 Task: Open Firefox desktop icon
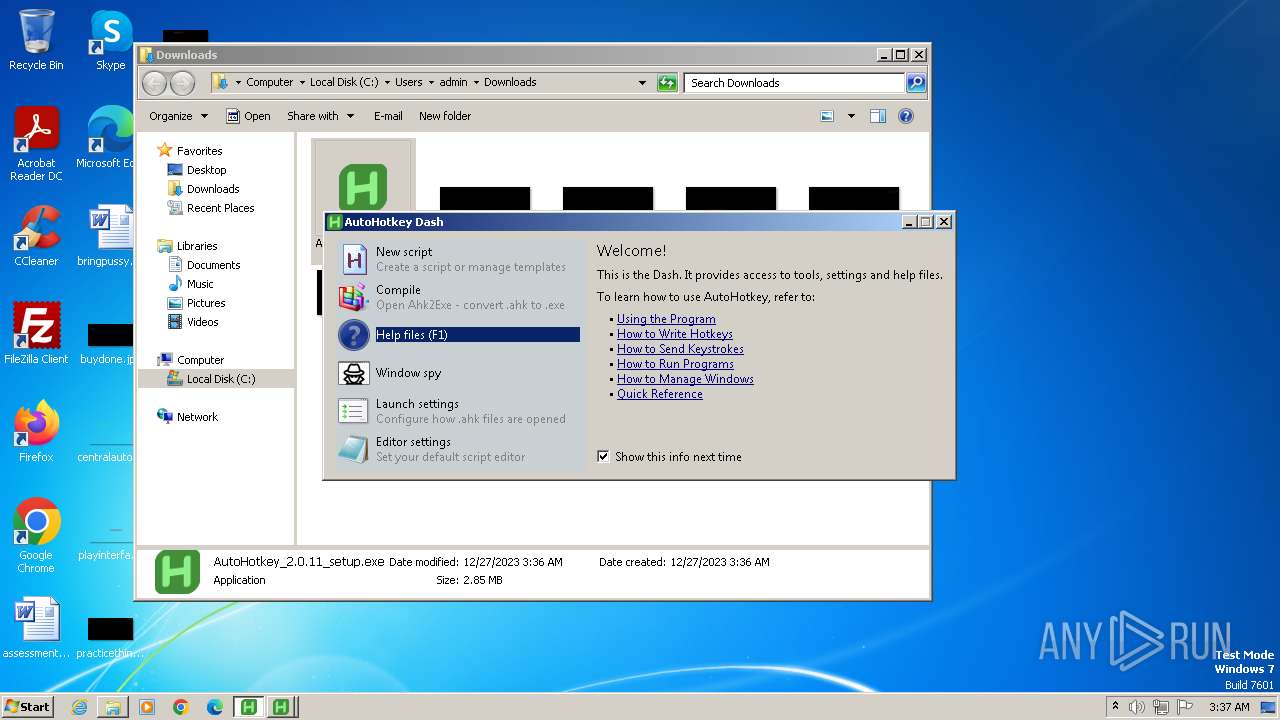point(36,432)
